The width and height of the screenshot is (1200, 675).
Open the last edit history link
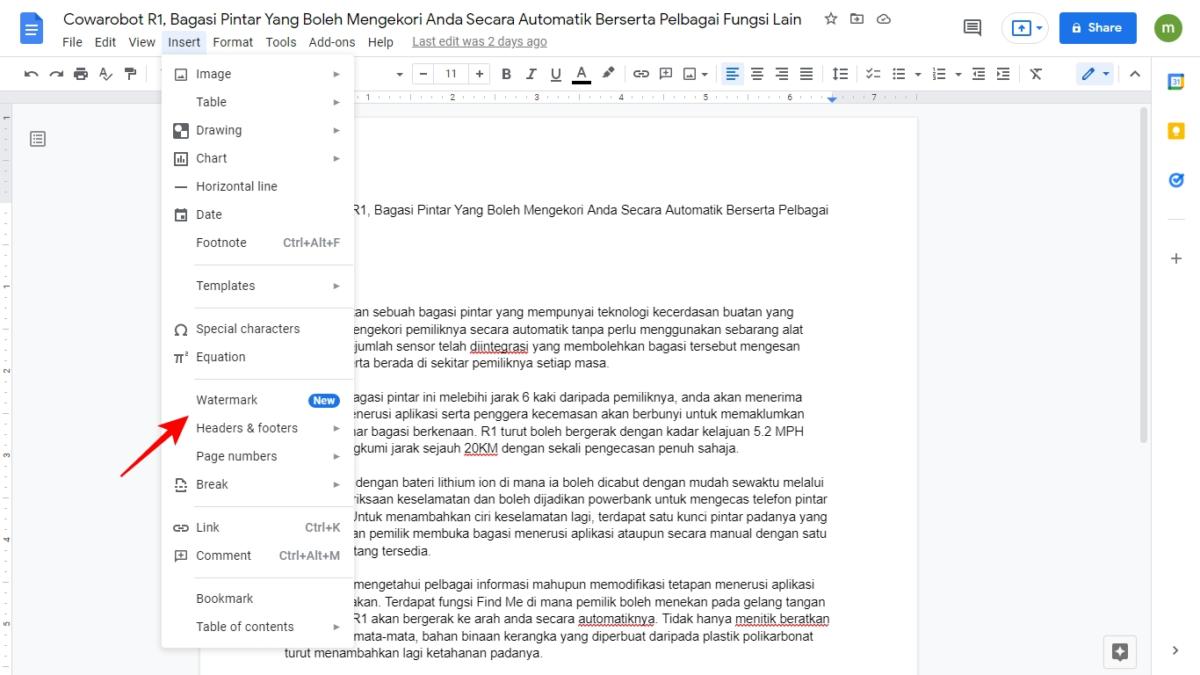[x=479, y=42]
